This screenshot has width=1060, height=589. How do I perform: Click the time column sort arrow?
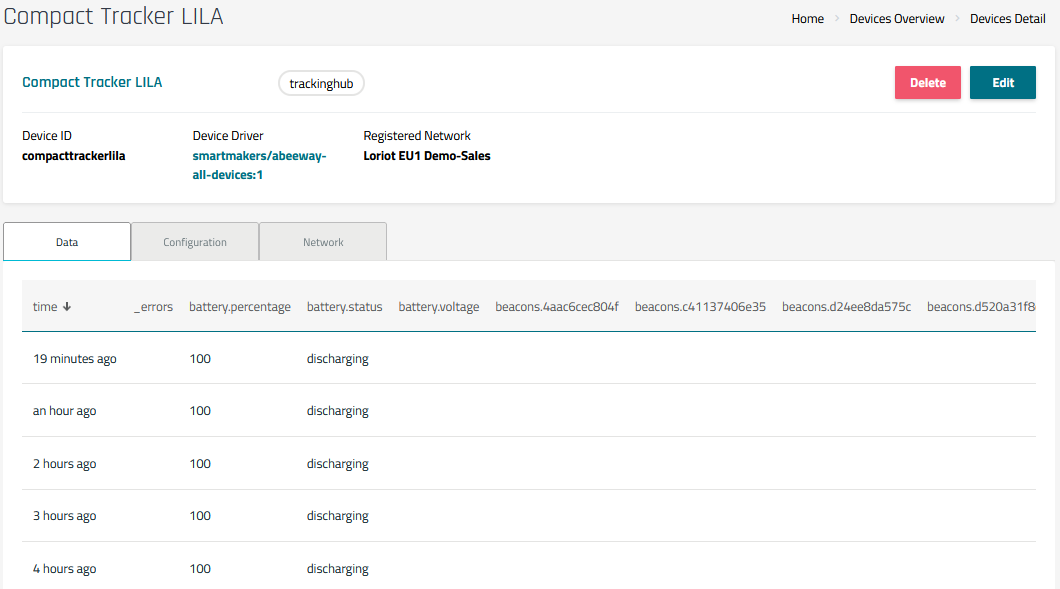(67, 307)
